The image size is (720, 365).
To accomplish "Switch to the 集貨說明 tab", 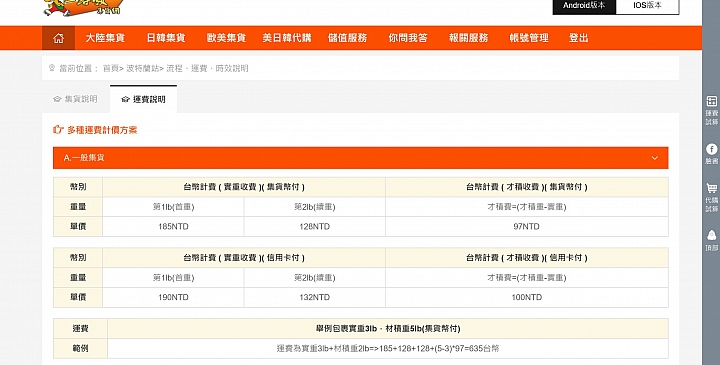I will point(76,99).
